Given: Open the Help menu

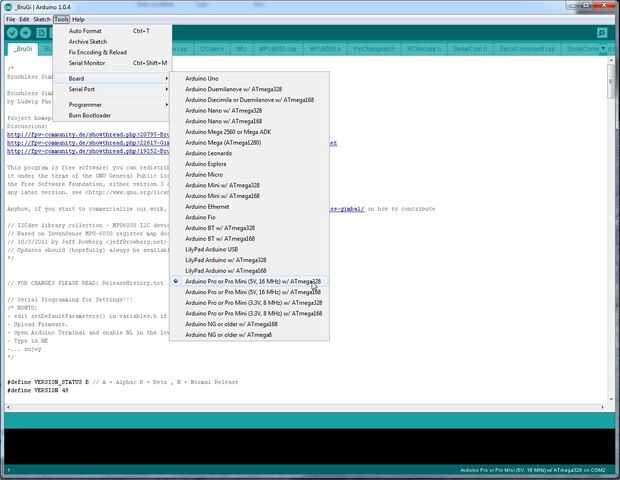Looking at the screenshot, I should click(x=78, y=19).
